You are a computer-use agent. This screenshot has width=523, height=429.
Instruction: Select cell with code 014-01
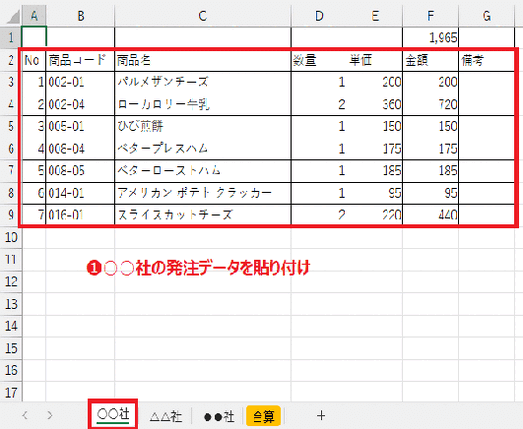(80, 193)
